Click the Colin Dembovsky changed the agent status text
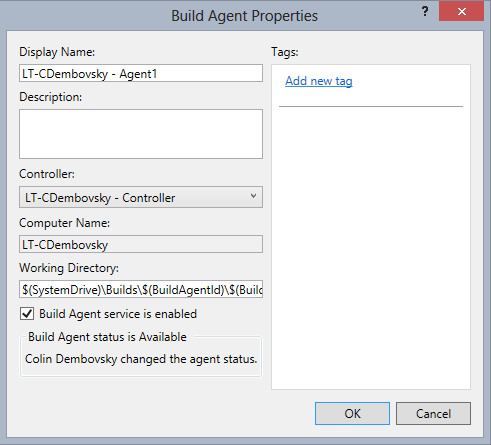Screen dimensions: 491x445 (141, 359)
